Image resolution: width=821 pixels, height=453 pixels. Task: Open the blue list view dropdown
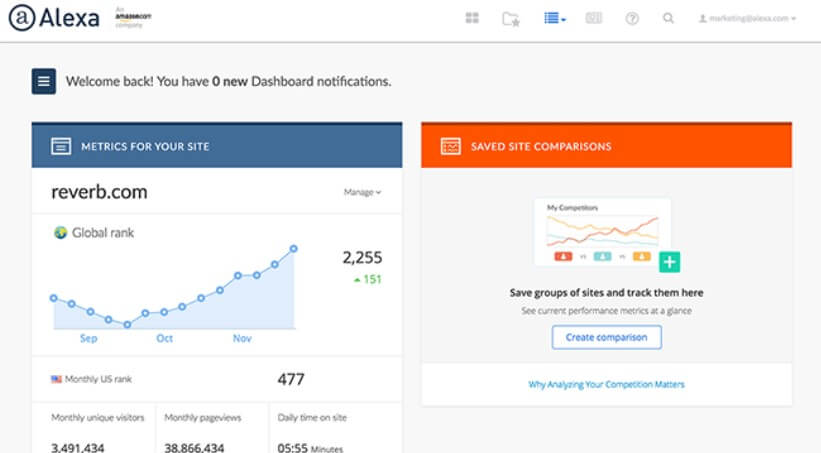pos(555,18)
